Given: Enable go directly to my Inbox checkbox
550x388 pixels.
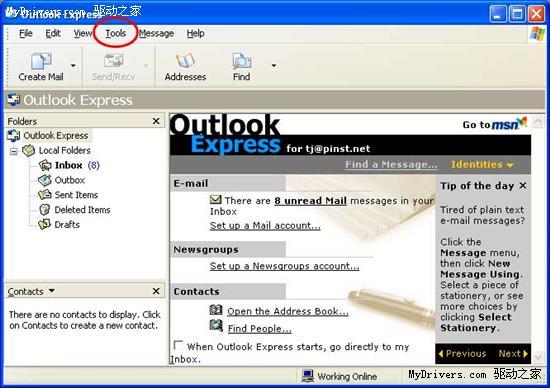Looking at the screenshot, I should 178,345.
